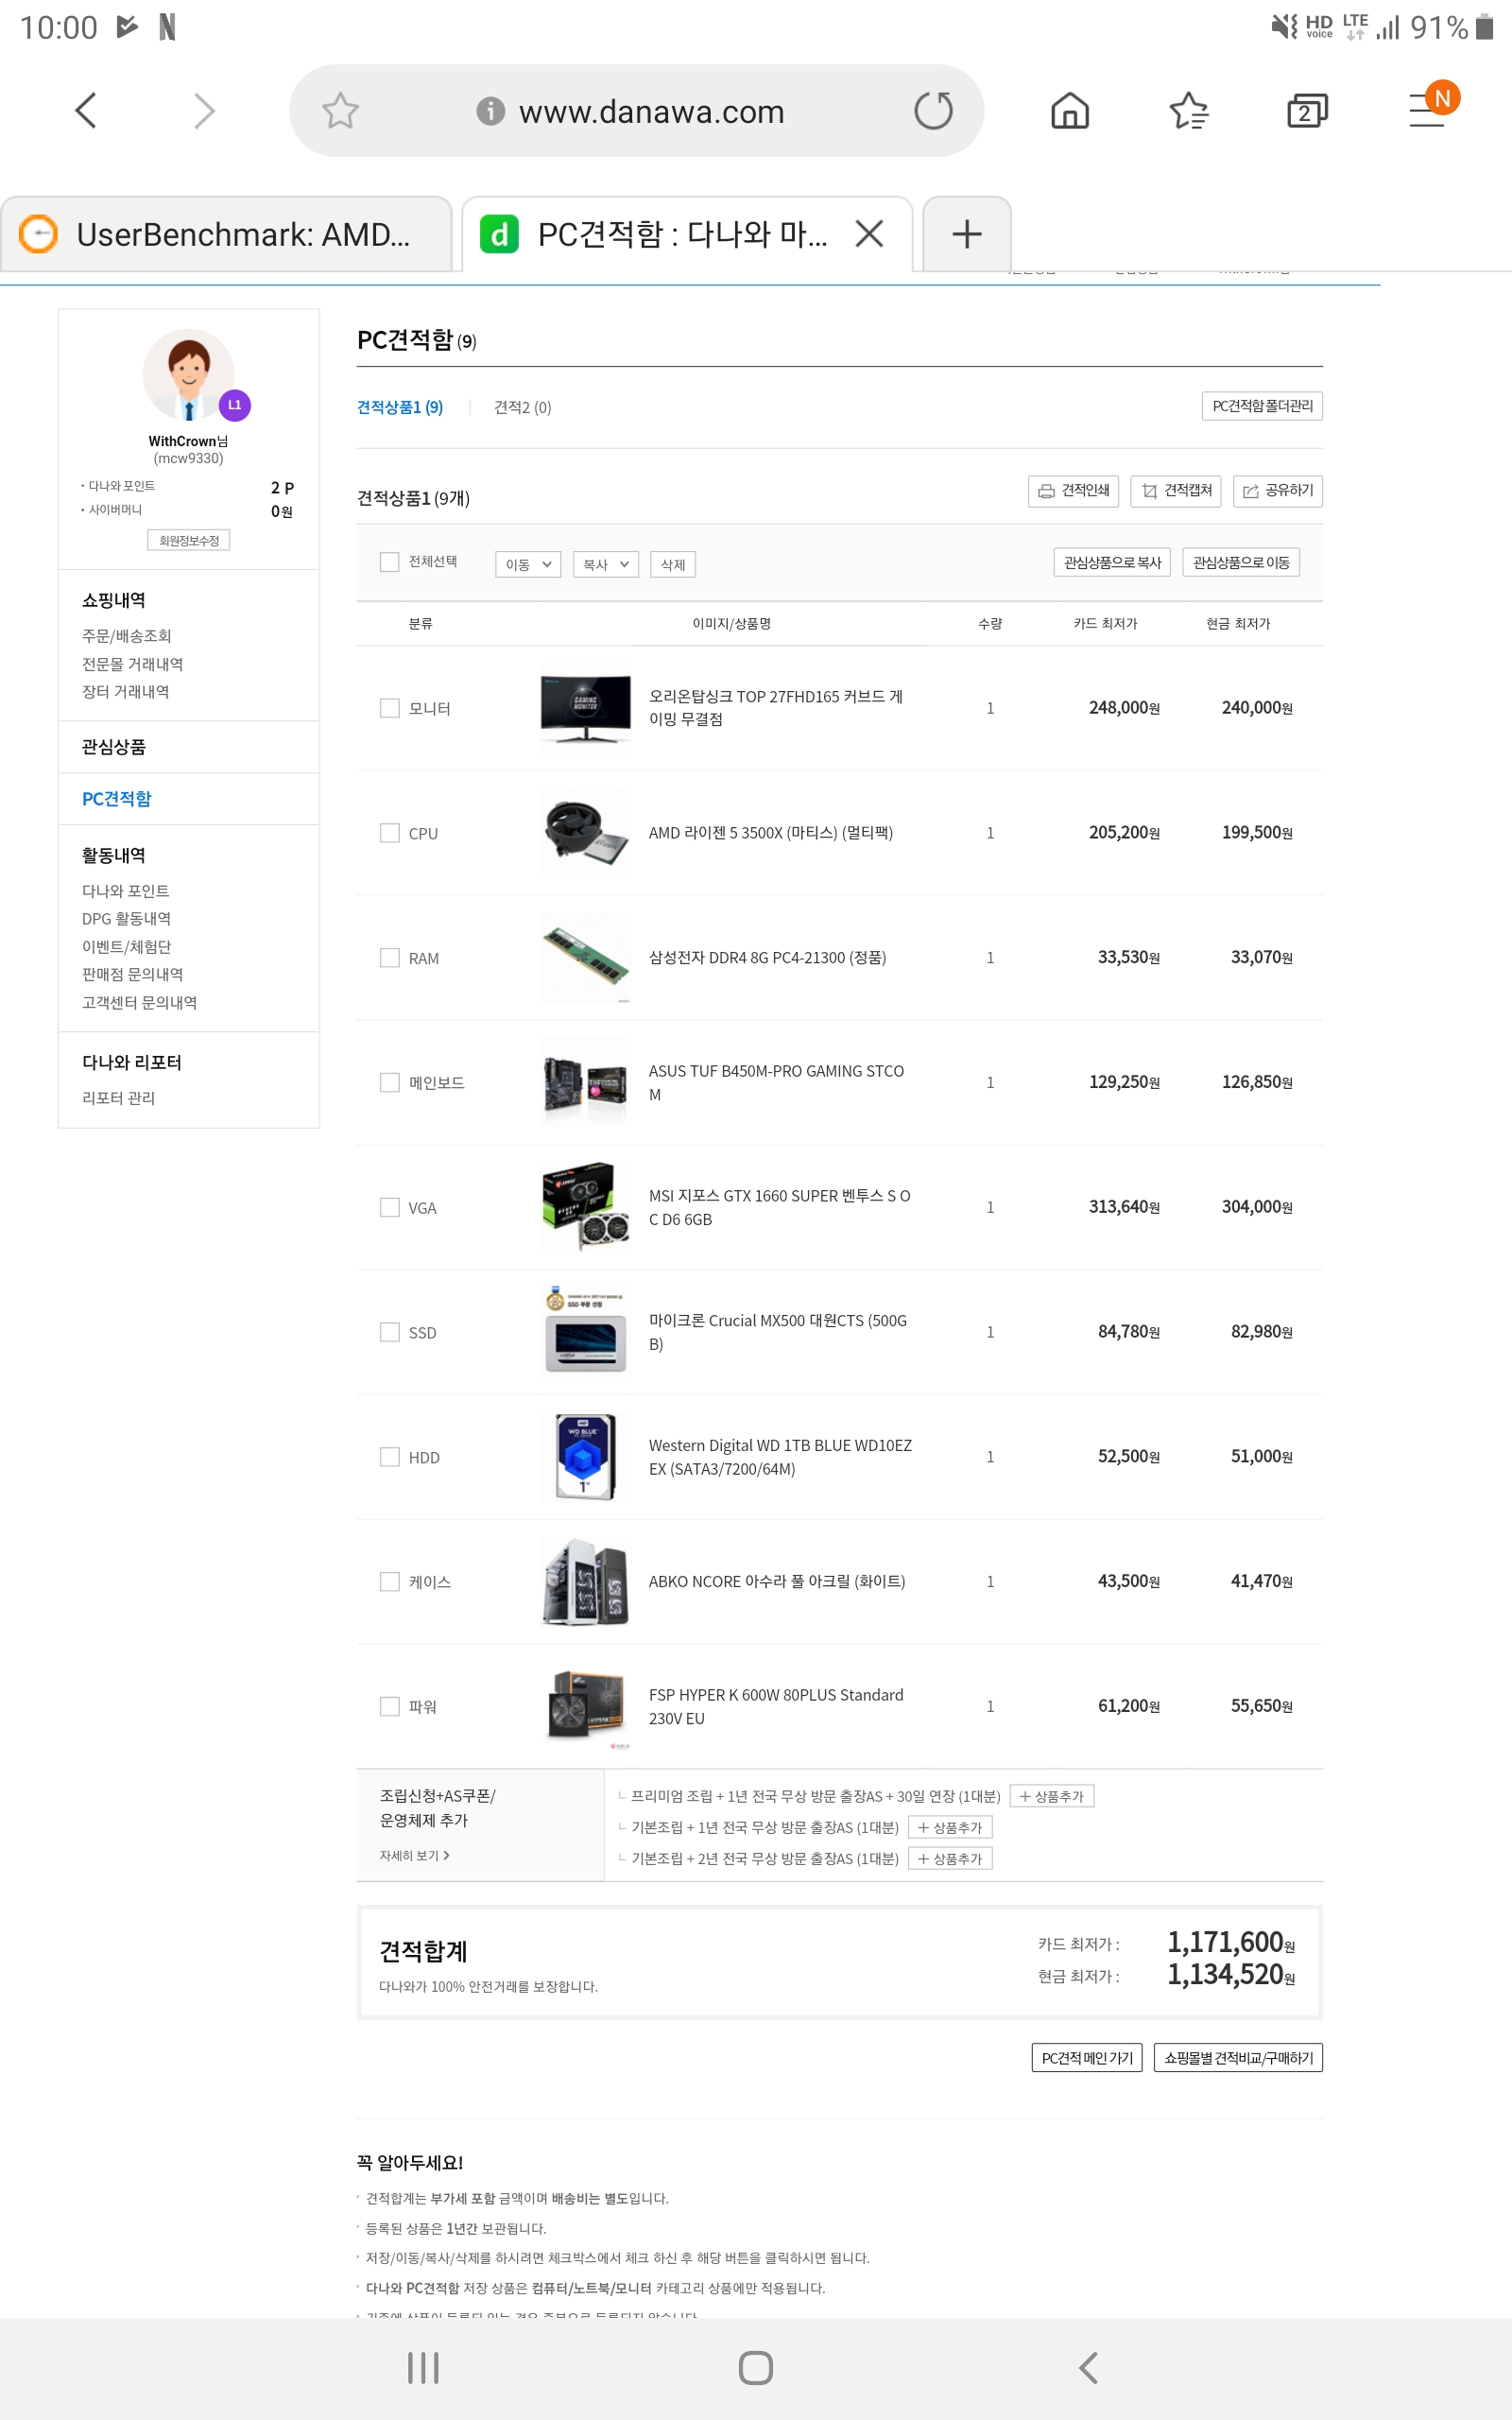Open the MSI GTX 1660 SUPER product thumbnail

(x=585, y=1207)
